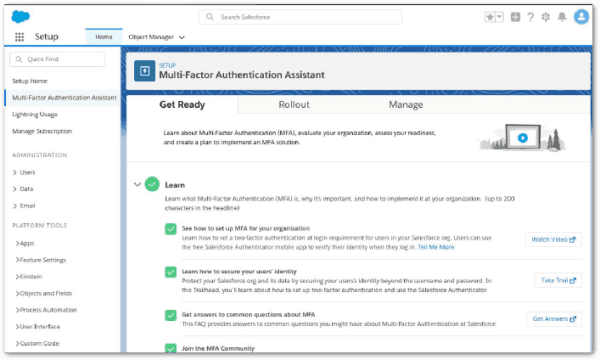
Task: Open the Setup gear icon
Action: (546, 17)
